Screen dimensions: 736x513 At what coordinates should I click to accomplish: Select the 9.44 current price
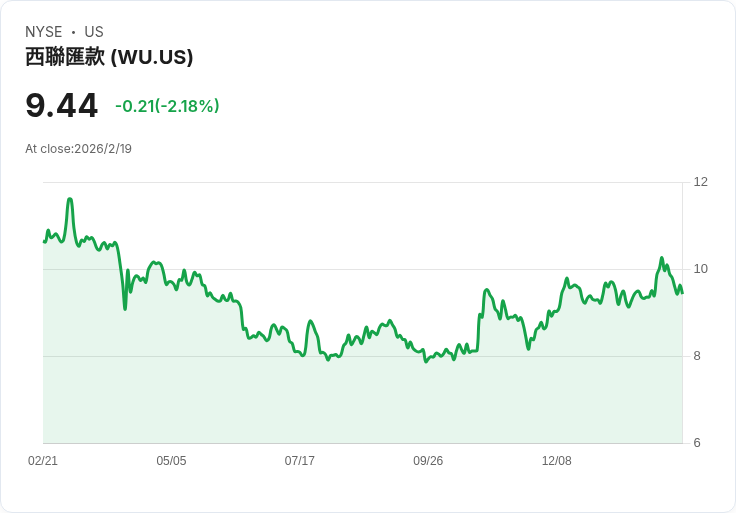tap(61, 106)
